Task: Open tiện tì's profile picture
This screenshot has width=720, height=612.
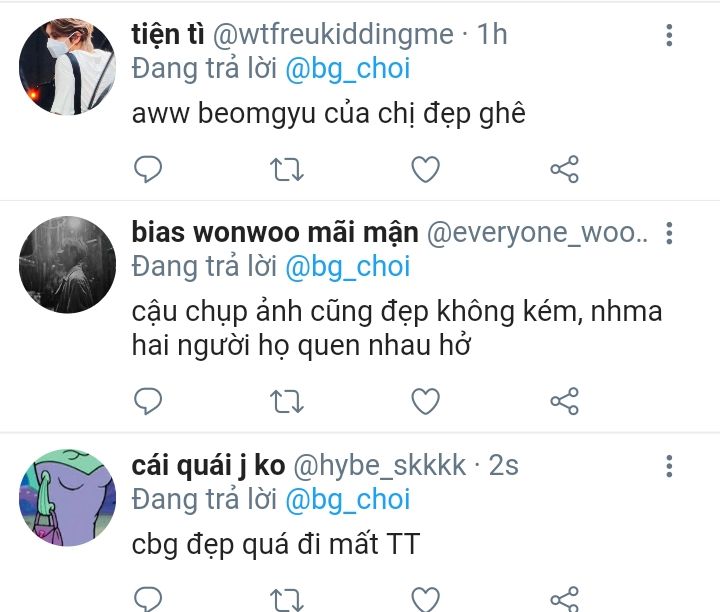Action: [68, 67]
